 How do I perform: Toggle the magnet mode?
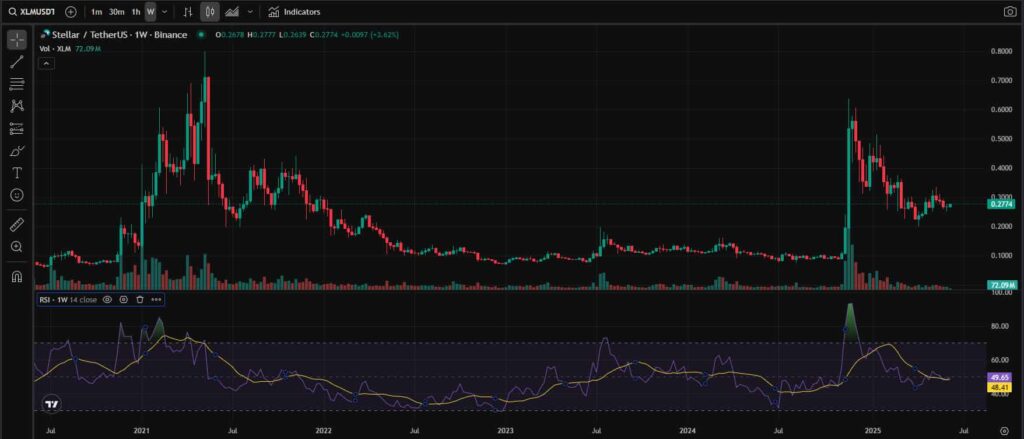[x=17, y=276]
